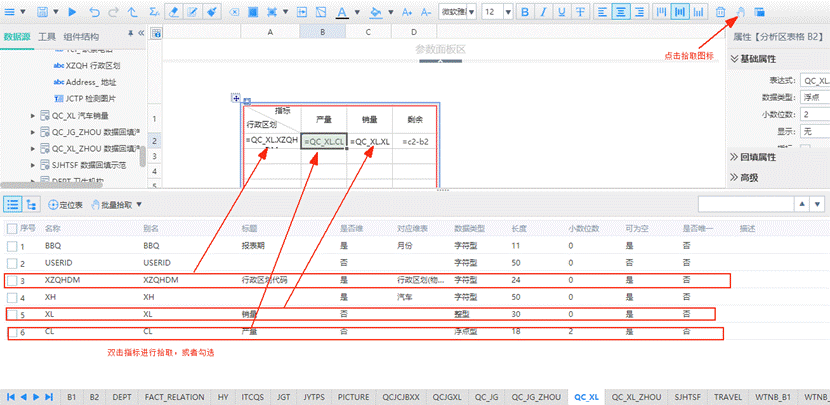Click the field search input box
830x405 pixels.
coord(745,204)
